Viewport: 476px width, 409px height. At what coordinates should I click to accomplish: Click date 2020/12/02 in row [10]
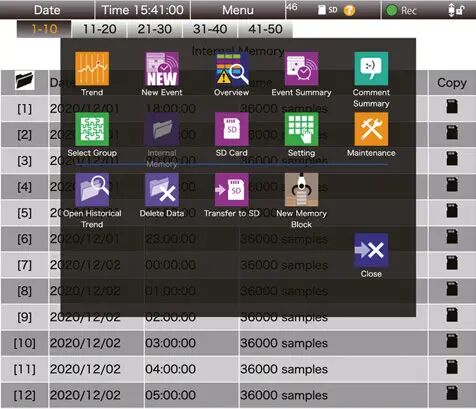[x=85, y=343]
